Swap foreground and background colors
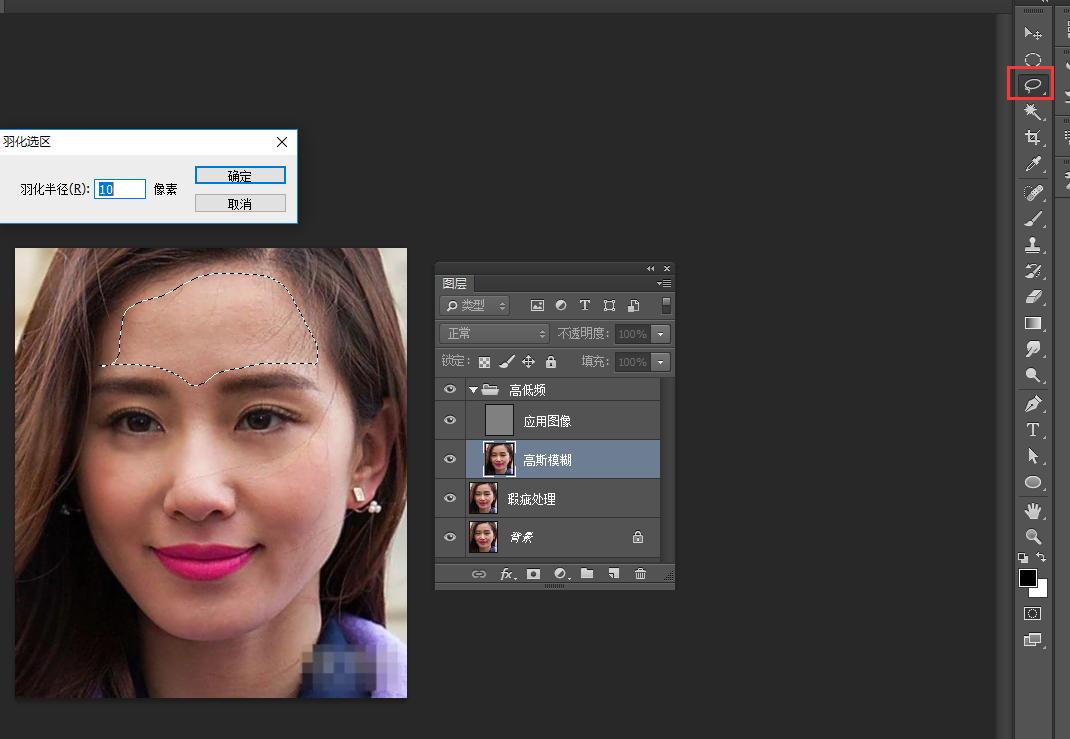This screenshot has width=1070, height=739. click(1041, 557)
